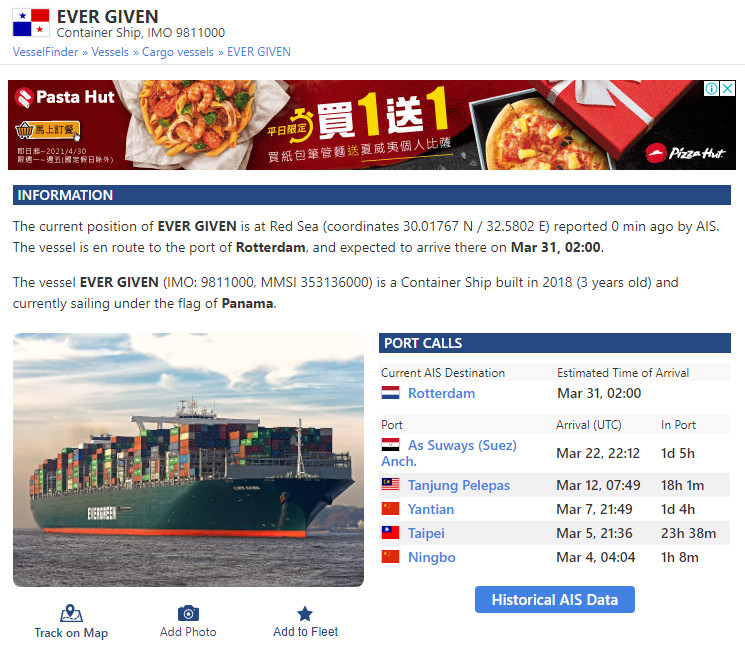Go to Vessels breadcrumb
745x653 pixels.
(x=110, y=52)
